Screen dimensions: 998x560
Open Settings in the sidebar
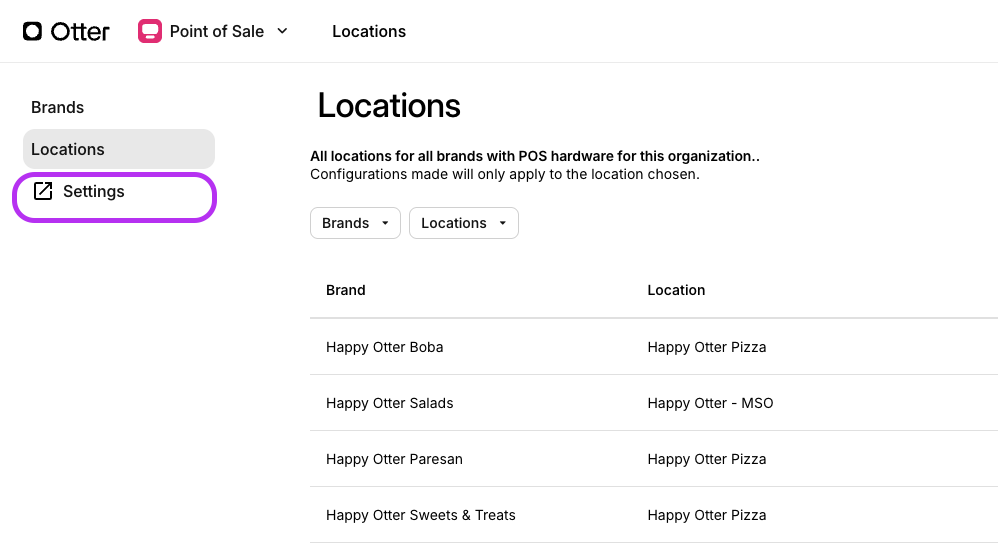pos(94,191)
